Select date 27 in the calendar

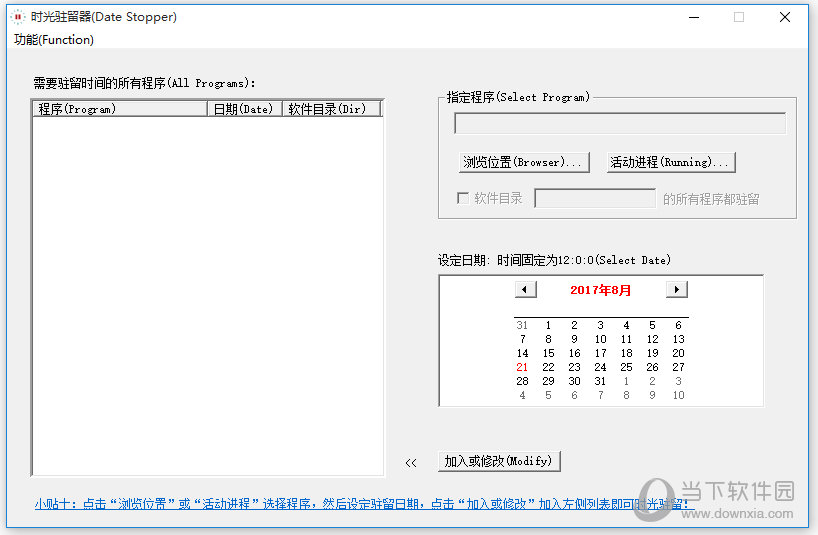678,367
